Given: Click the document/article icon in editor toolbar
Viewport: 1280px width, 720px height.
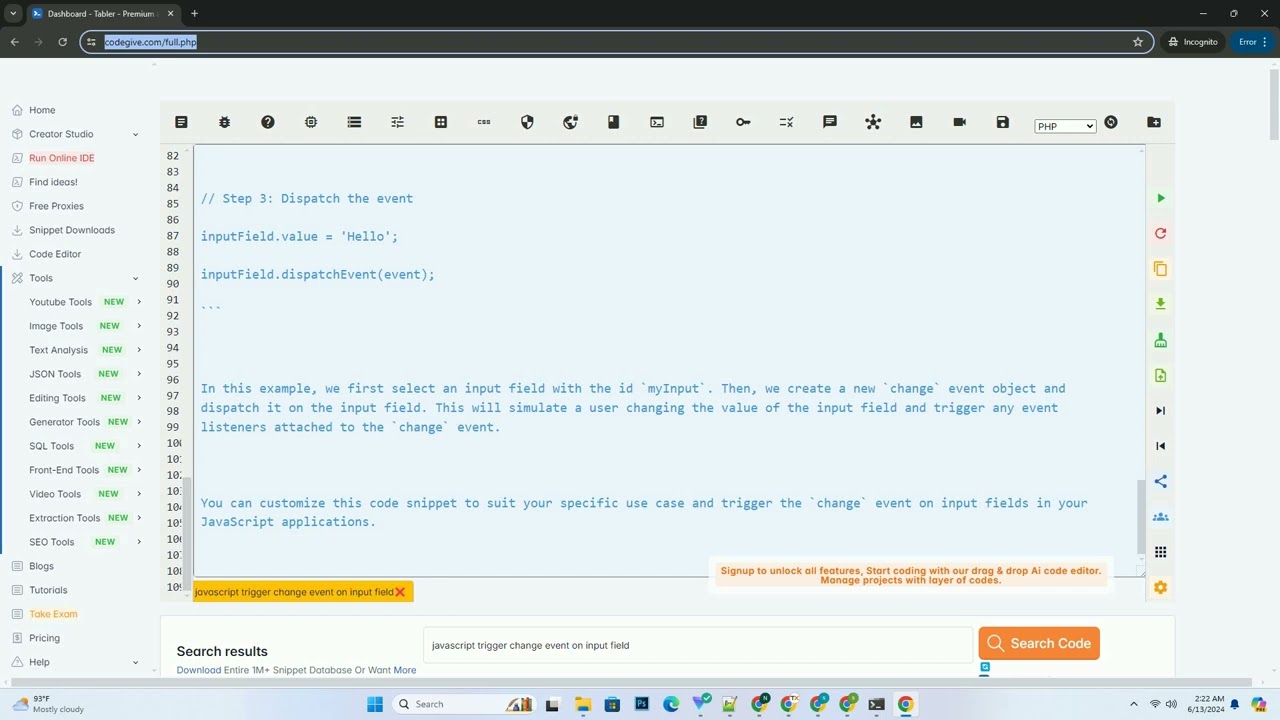Looking at the screenshot, I should pyautogui.click(x=181, y=122).
